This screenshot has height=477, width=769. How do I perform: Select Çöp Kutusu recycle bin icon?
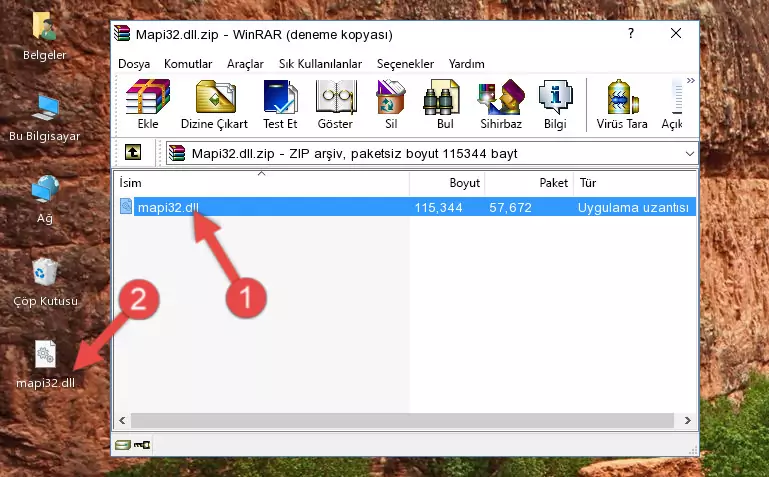coord(45,282)
